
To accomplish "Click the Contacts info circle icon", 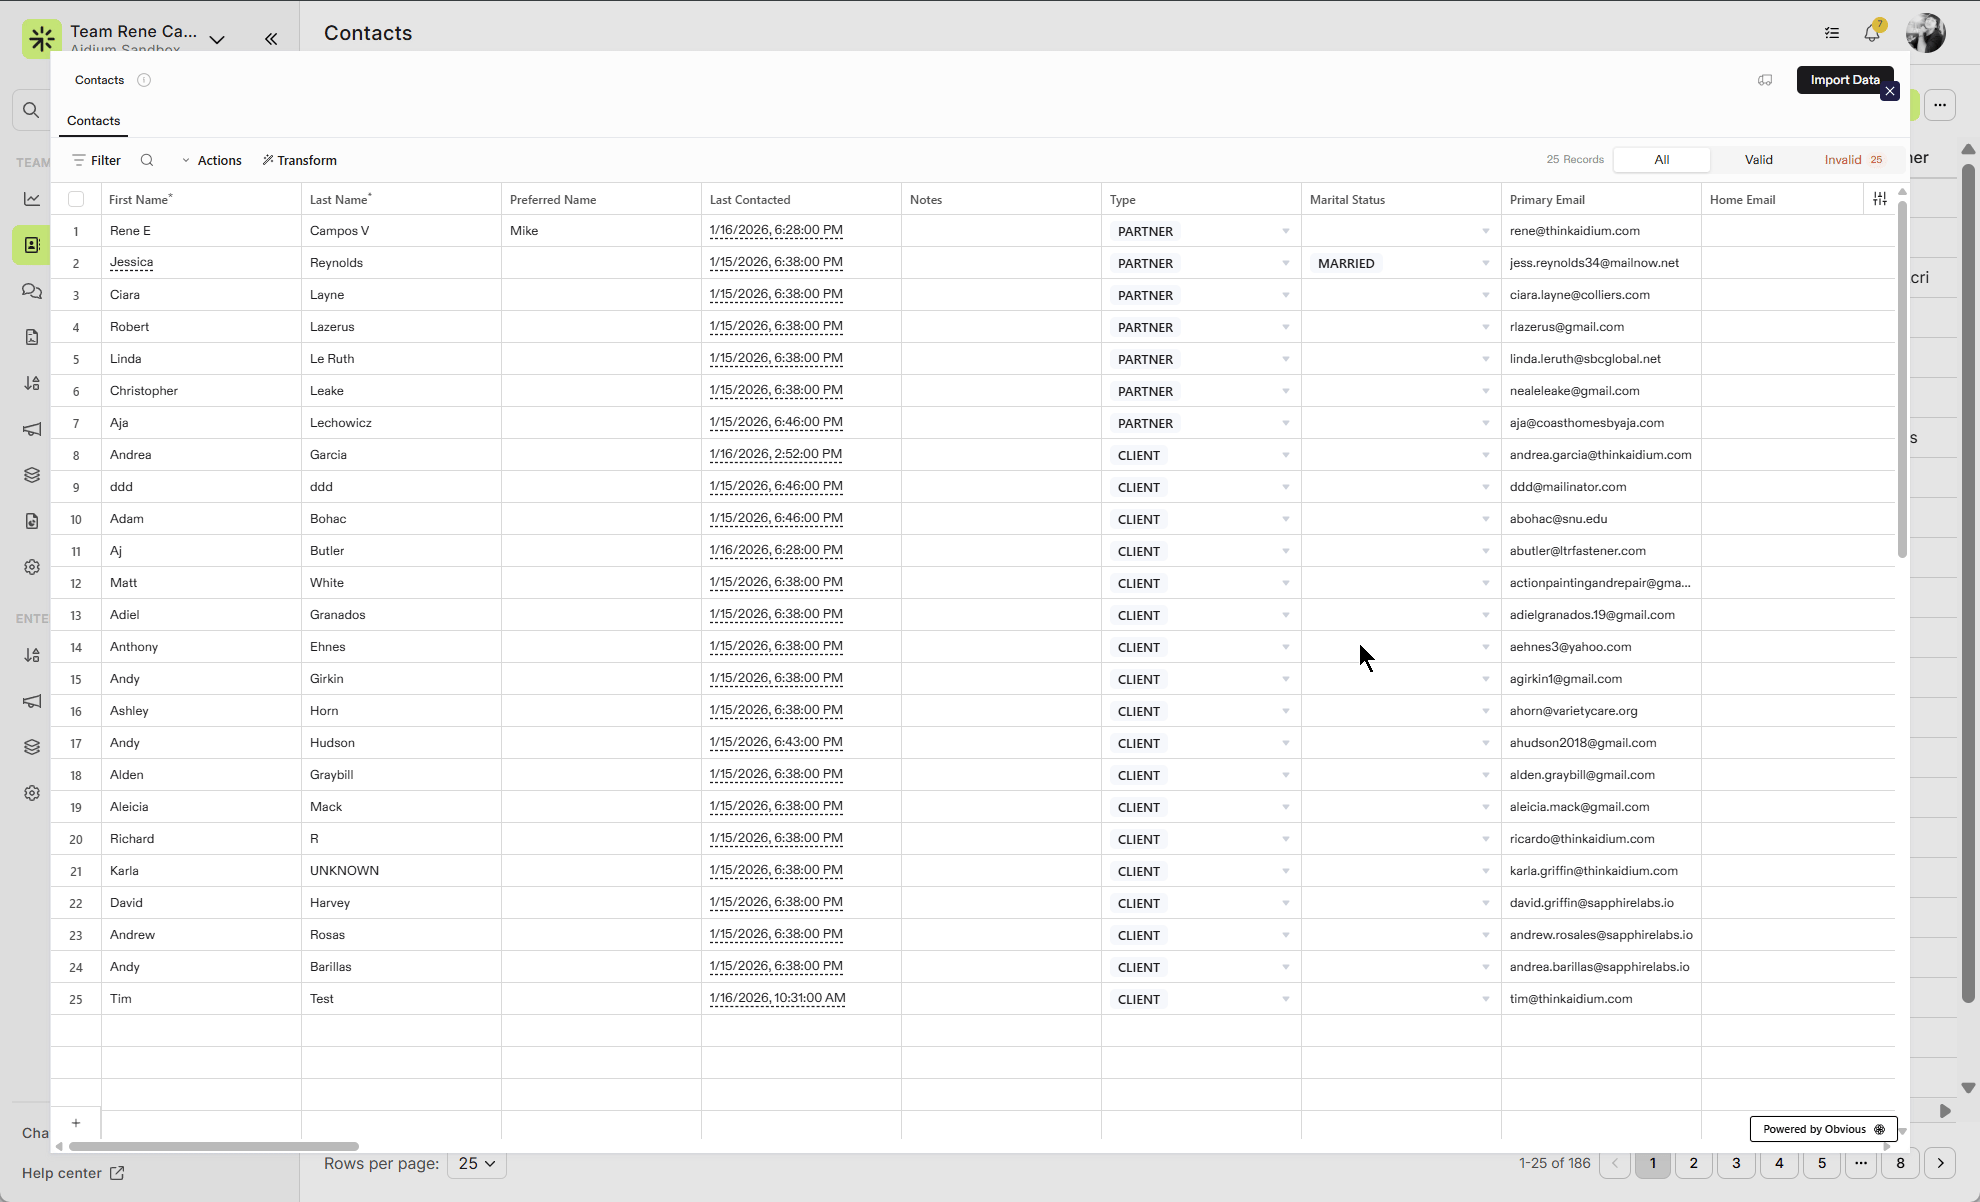I will pos(144,80).
